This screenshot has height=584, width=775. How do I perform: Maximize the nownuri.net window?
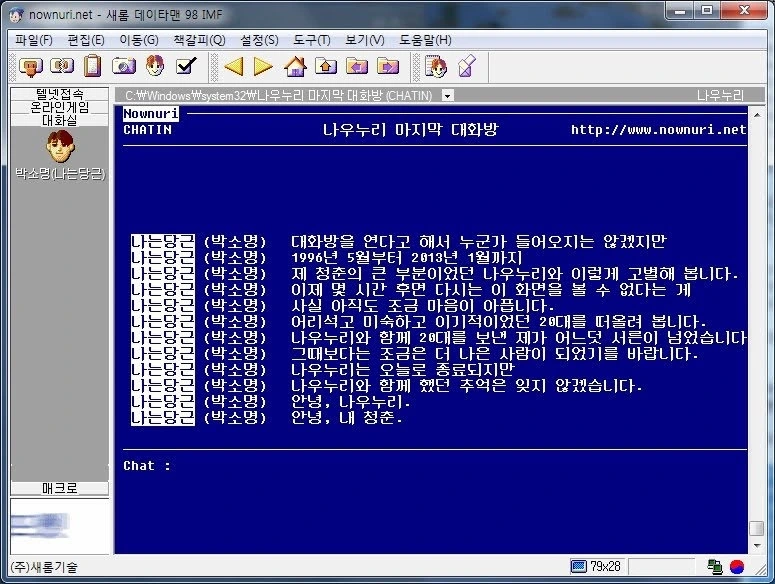click(707, 10)
